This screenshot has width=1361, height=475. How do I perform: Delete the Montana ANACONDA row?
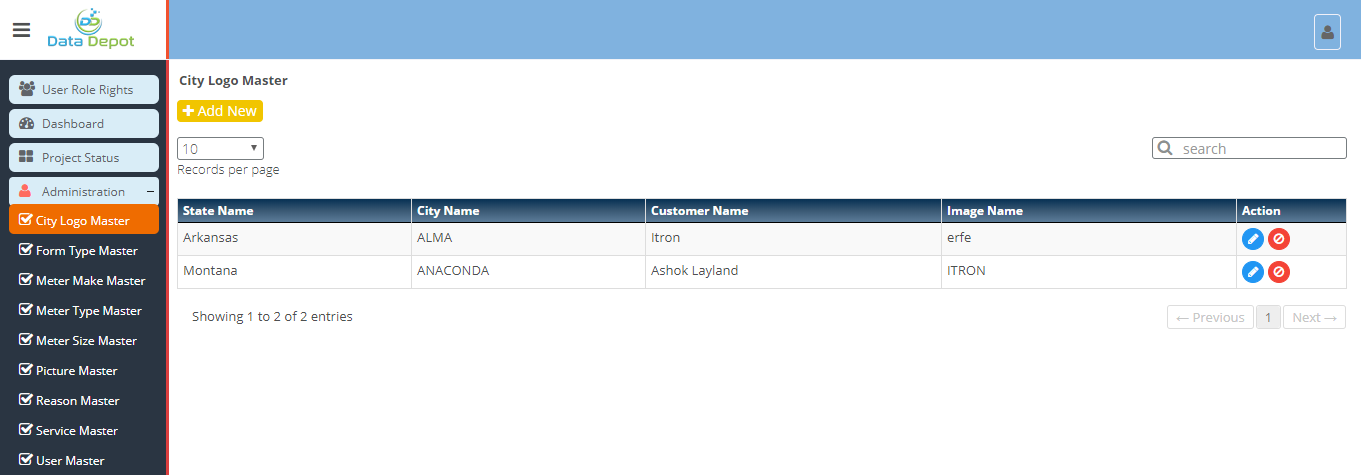point(1279,272)
